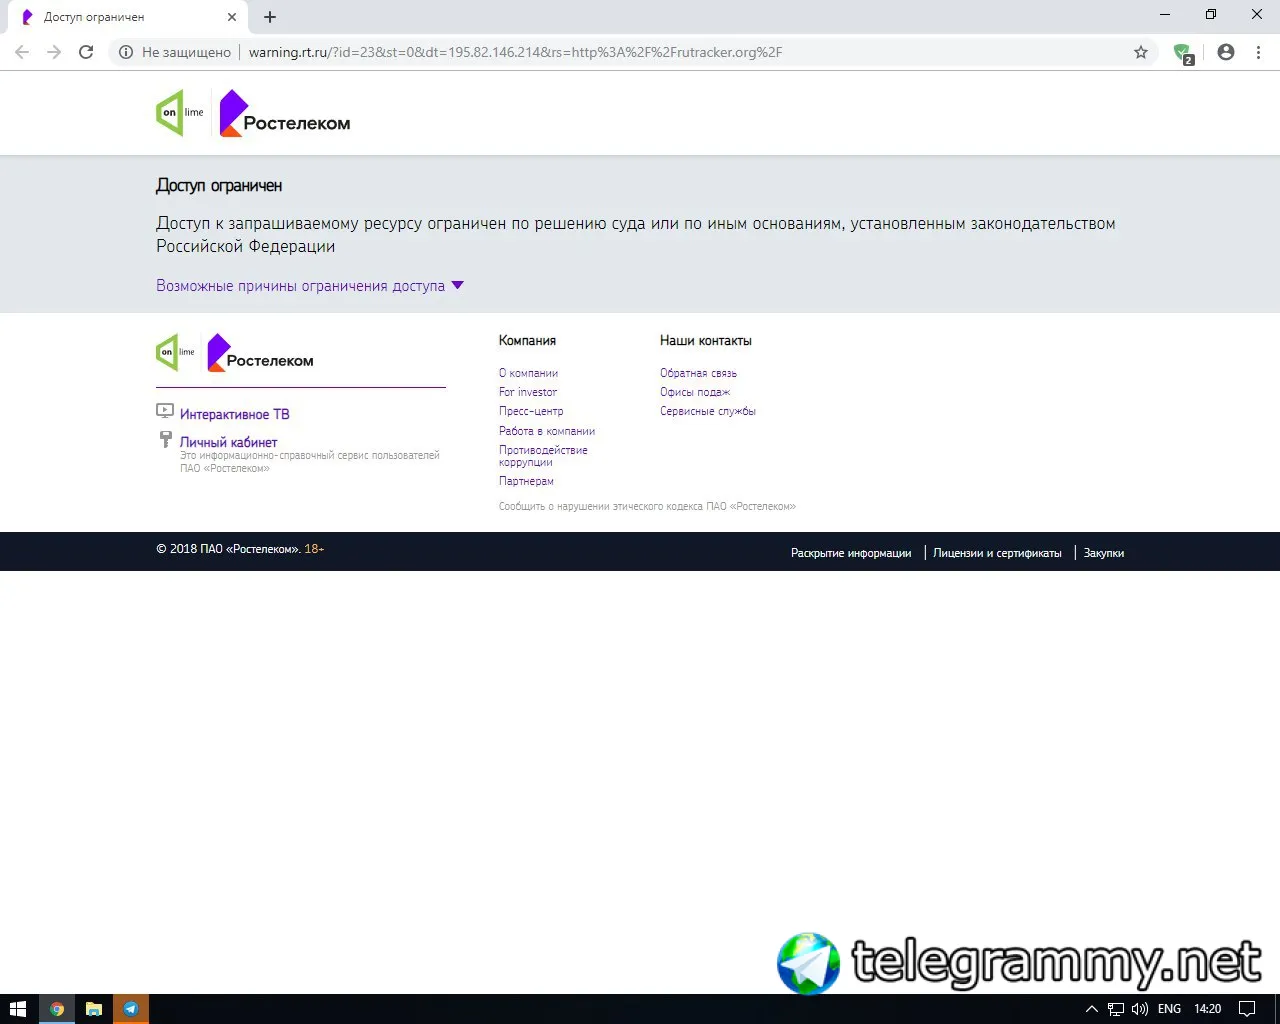Open the Офисы продаж link
This screenshot has width=1280, height=1024.
point(695,392)
